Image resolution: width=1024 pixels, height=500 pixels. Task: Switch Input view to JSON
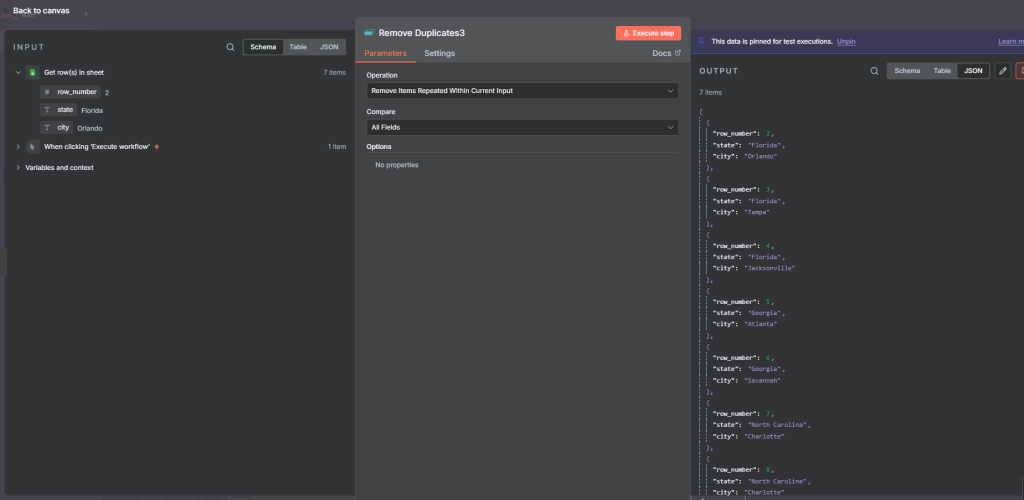pos(329,47)
